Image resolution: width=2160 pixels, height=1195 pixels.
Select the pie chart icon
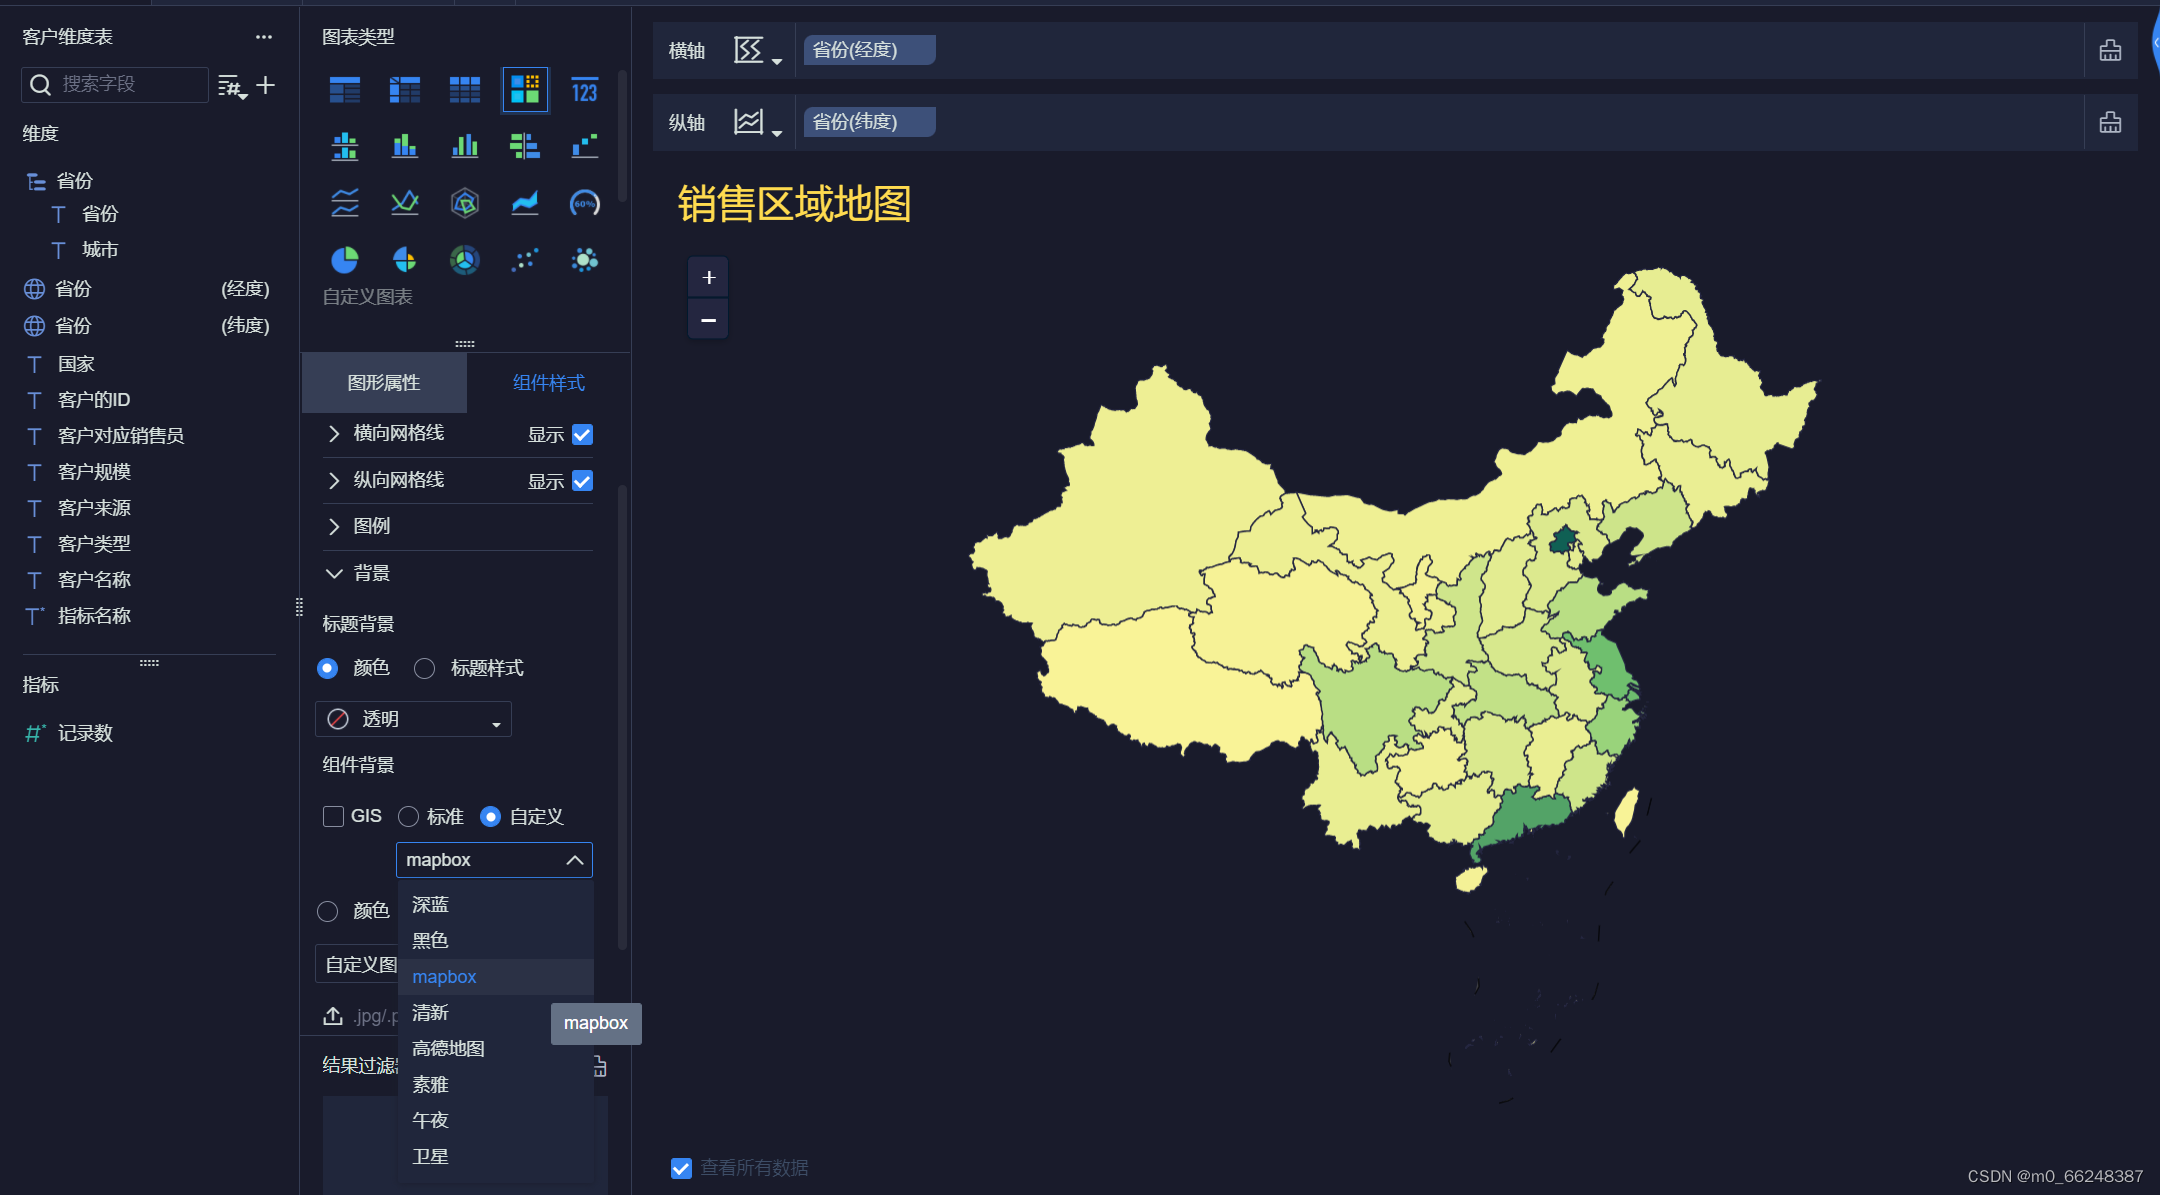[345, 260]
